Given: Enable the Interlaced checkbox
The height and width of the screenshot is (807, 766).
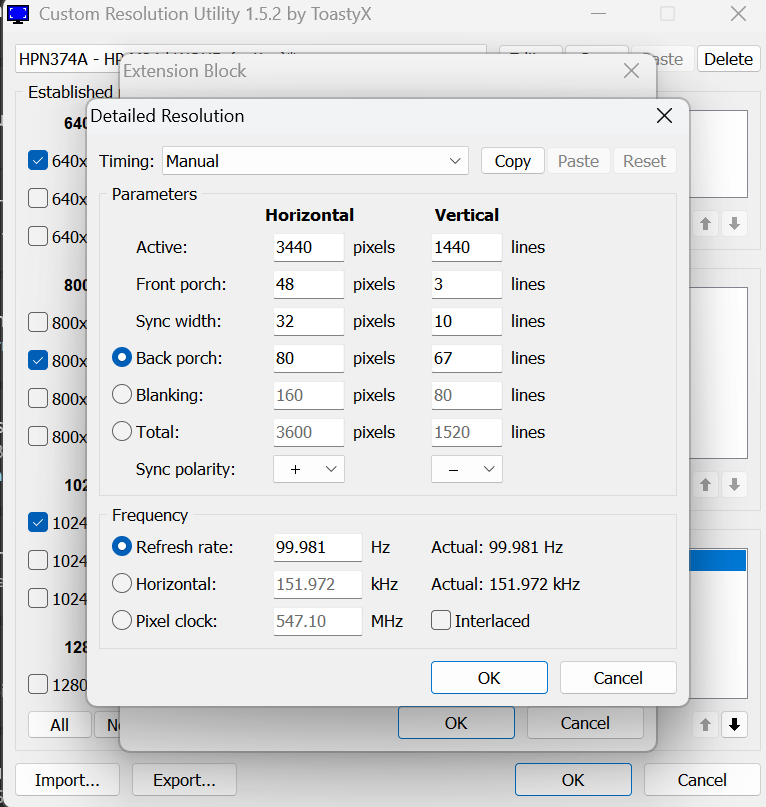Looking at the screenshot, I should [x=441, y=621].
